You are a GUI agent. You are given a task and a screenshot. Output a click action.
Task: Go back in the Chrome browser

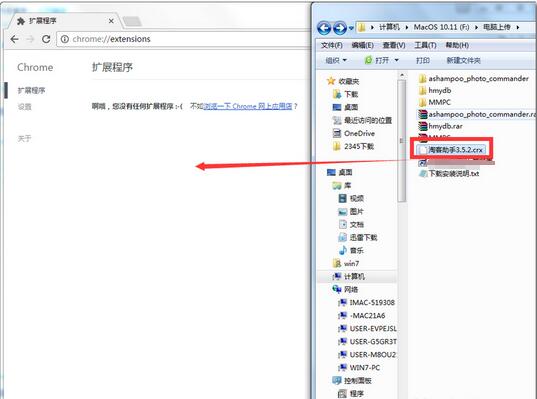[14, 39]
